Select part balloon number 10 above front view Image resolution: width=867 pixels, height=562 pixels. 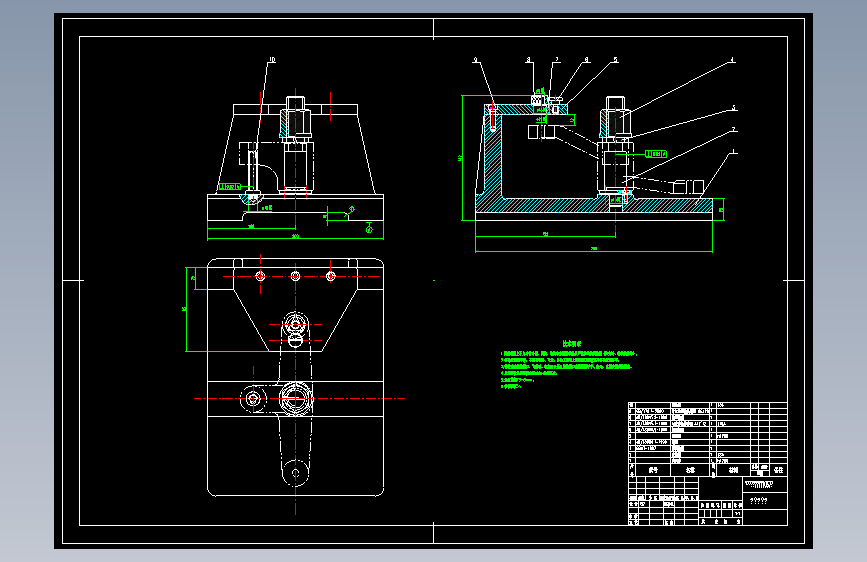(271, 60)
